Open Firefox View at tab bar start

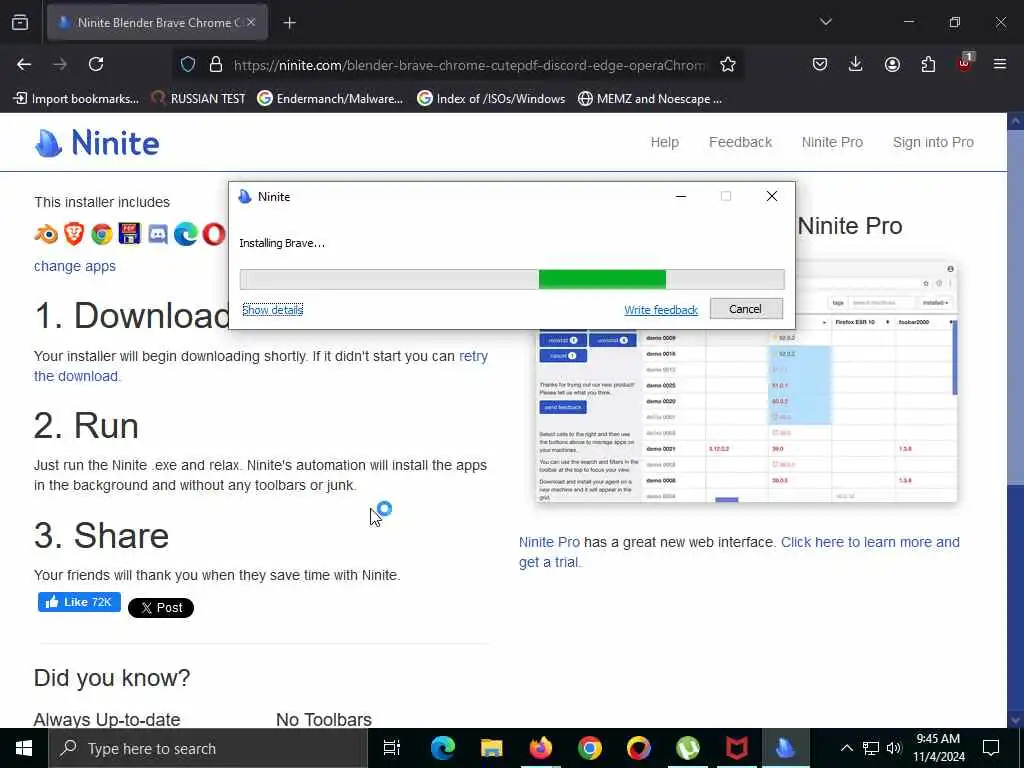click(20, 22)
